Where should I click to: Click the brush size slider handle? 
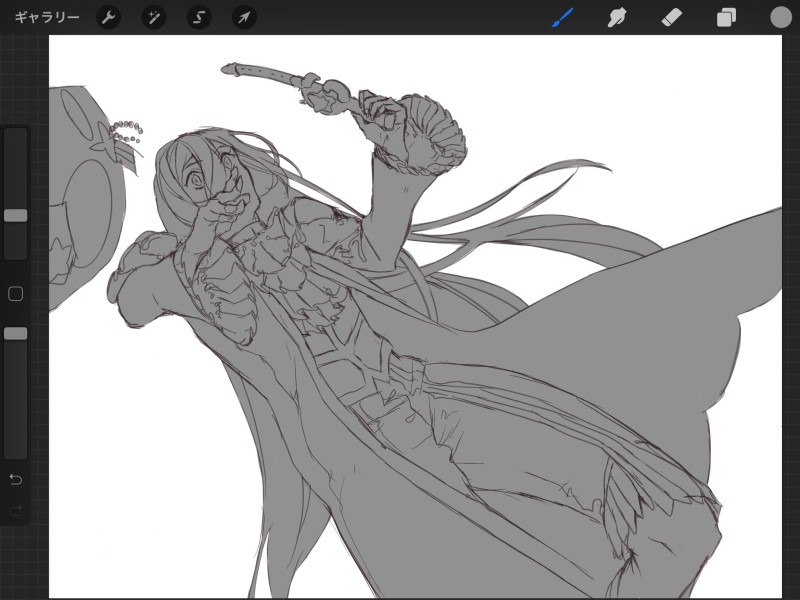[16, 215]
